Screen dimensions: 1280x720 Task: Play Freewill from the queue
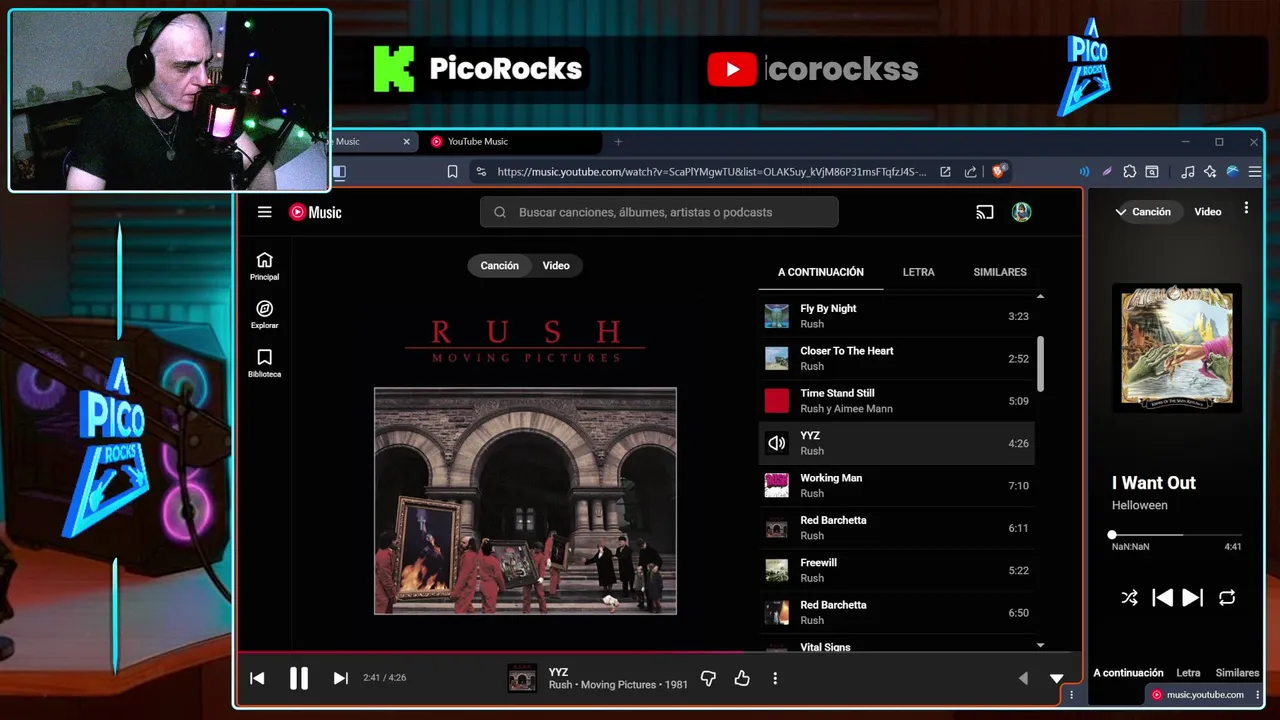(897, 570)
